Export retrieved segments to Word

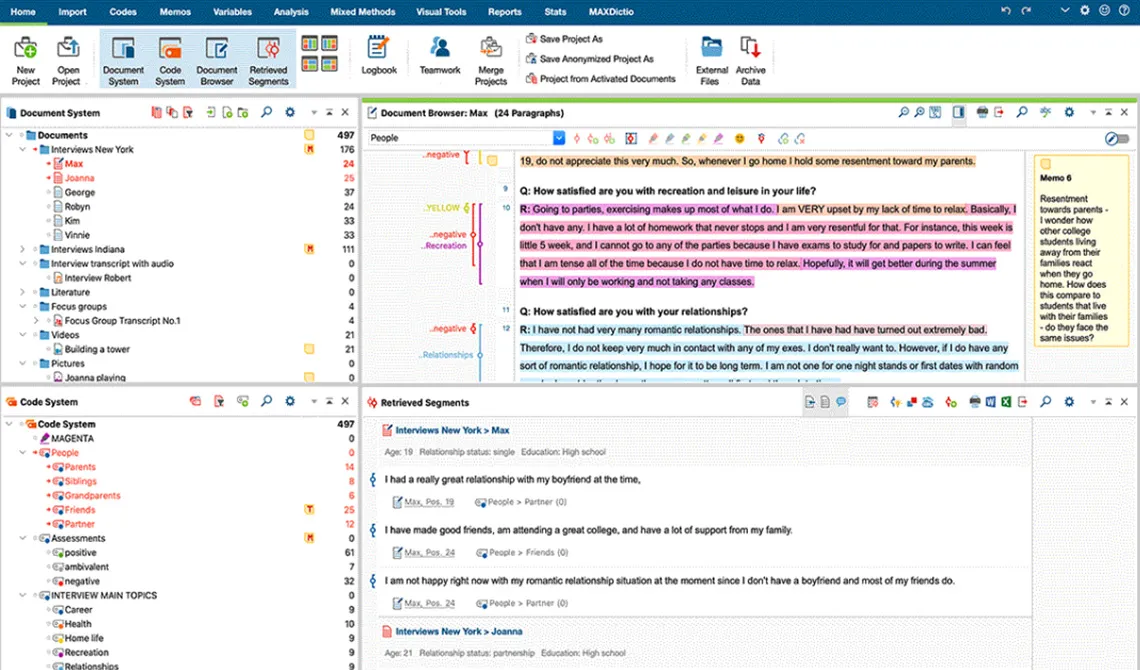point(990,402)
